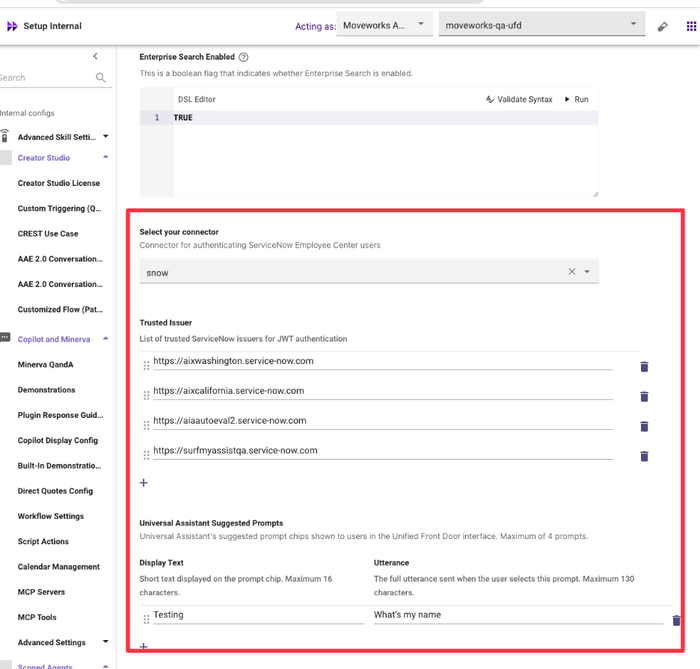Click the edit pencil icon in header
The width and height of the screenshot is (700, 669).
[662, 27]
